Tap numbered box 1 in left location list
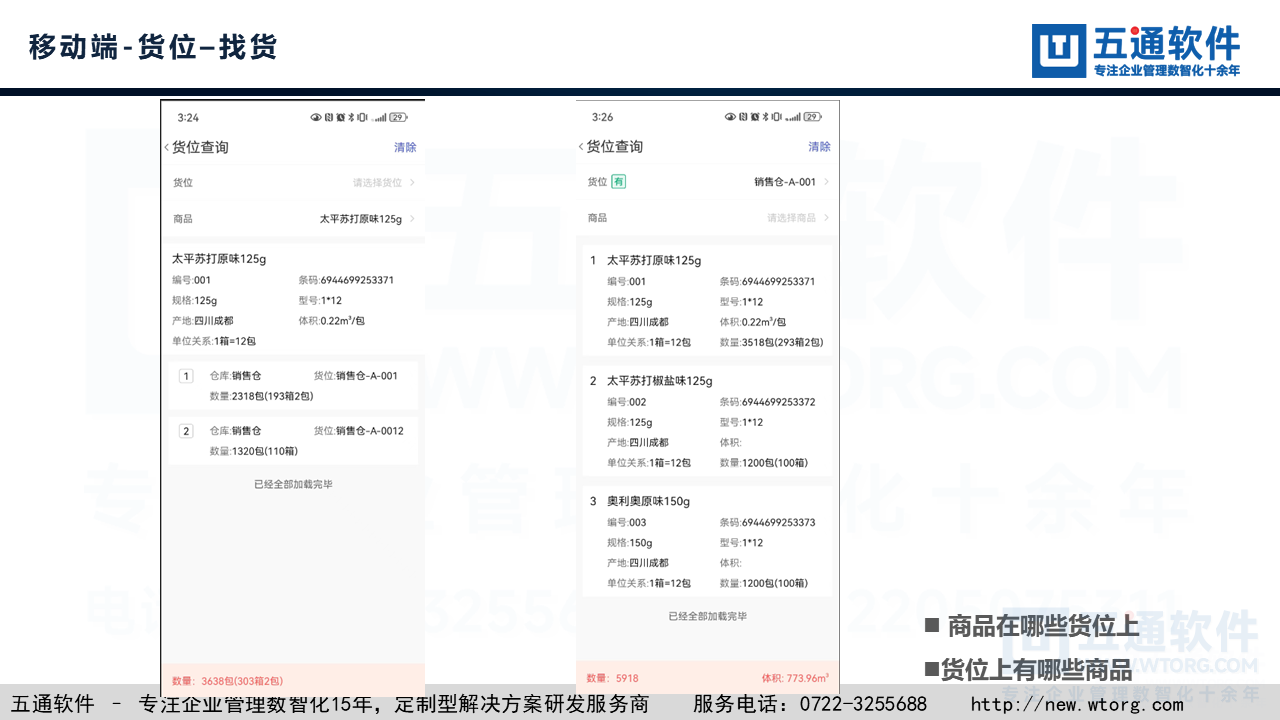This screenshot has width=1280, height=720. coord(186,376)
